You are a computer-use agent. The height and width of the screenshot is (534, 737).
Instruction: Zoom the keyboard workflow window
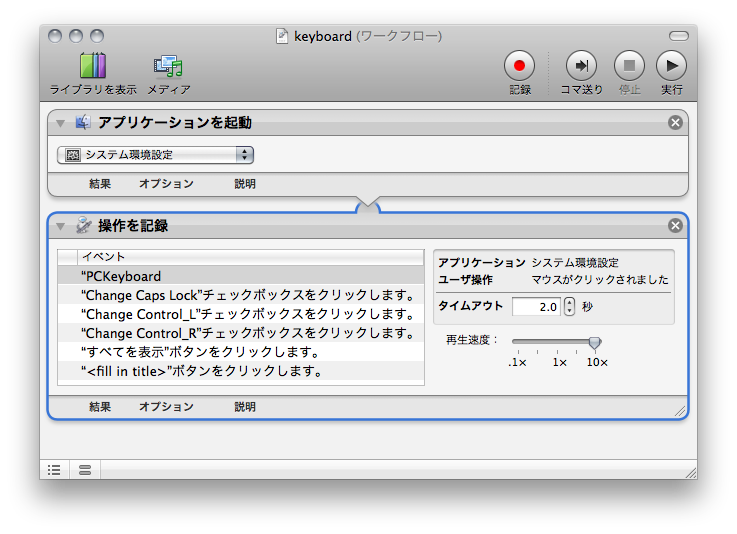coord(97,36)
